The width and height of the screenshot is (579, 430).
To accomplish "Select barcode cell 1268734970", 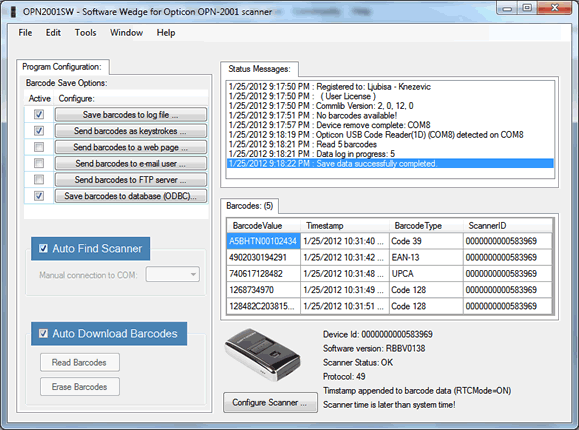I will tap(263, 290).
